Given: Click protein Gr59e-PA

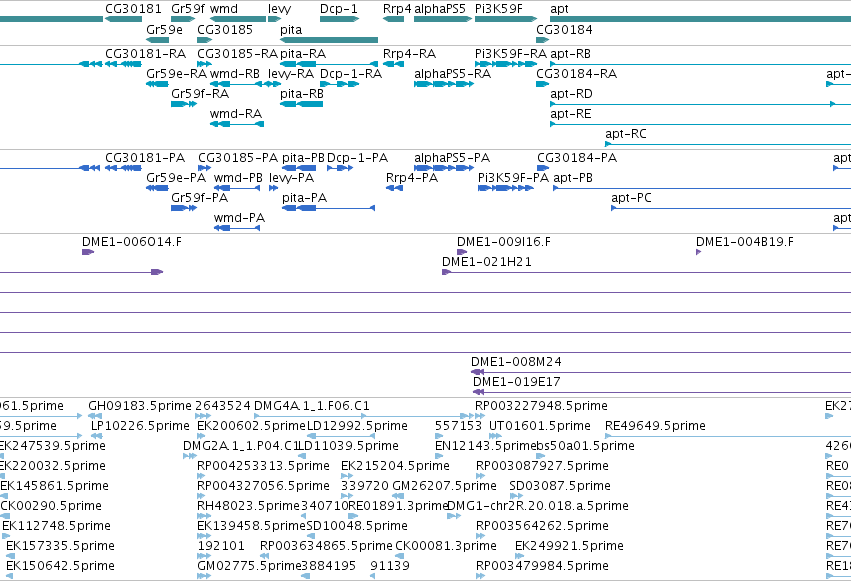Looking at the screenshot, I should (x=176, y=178).
